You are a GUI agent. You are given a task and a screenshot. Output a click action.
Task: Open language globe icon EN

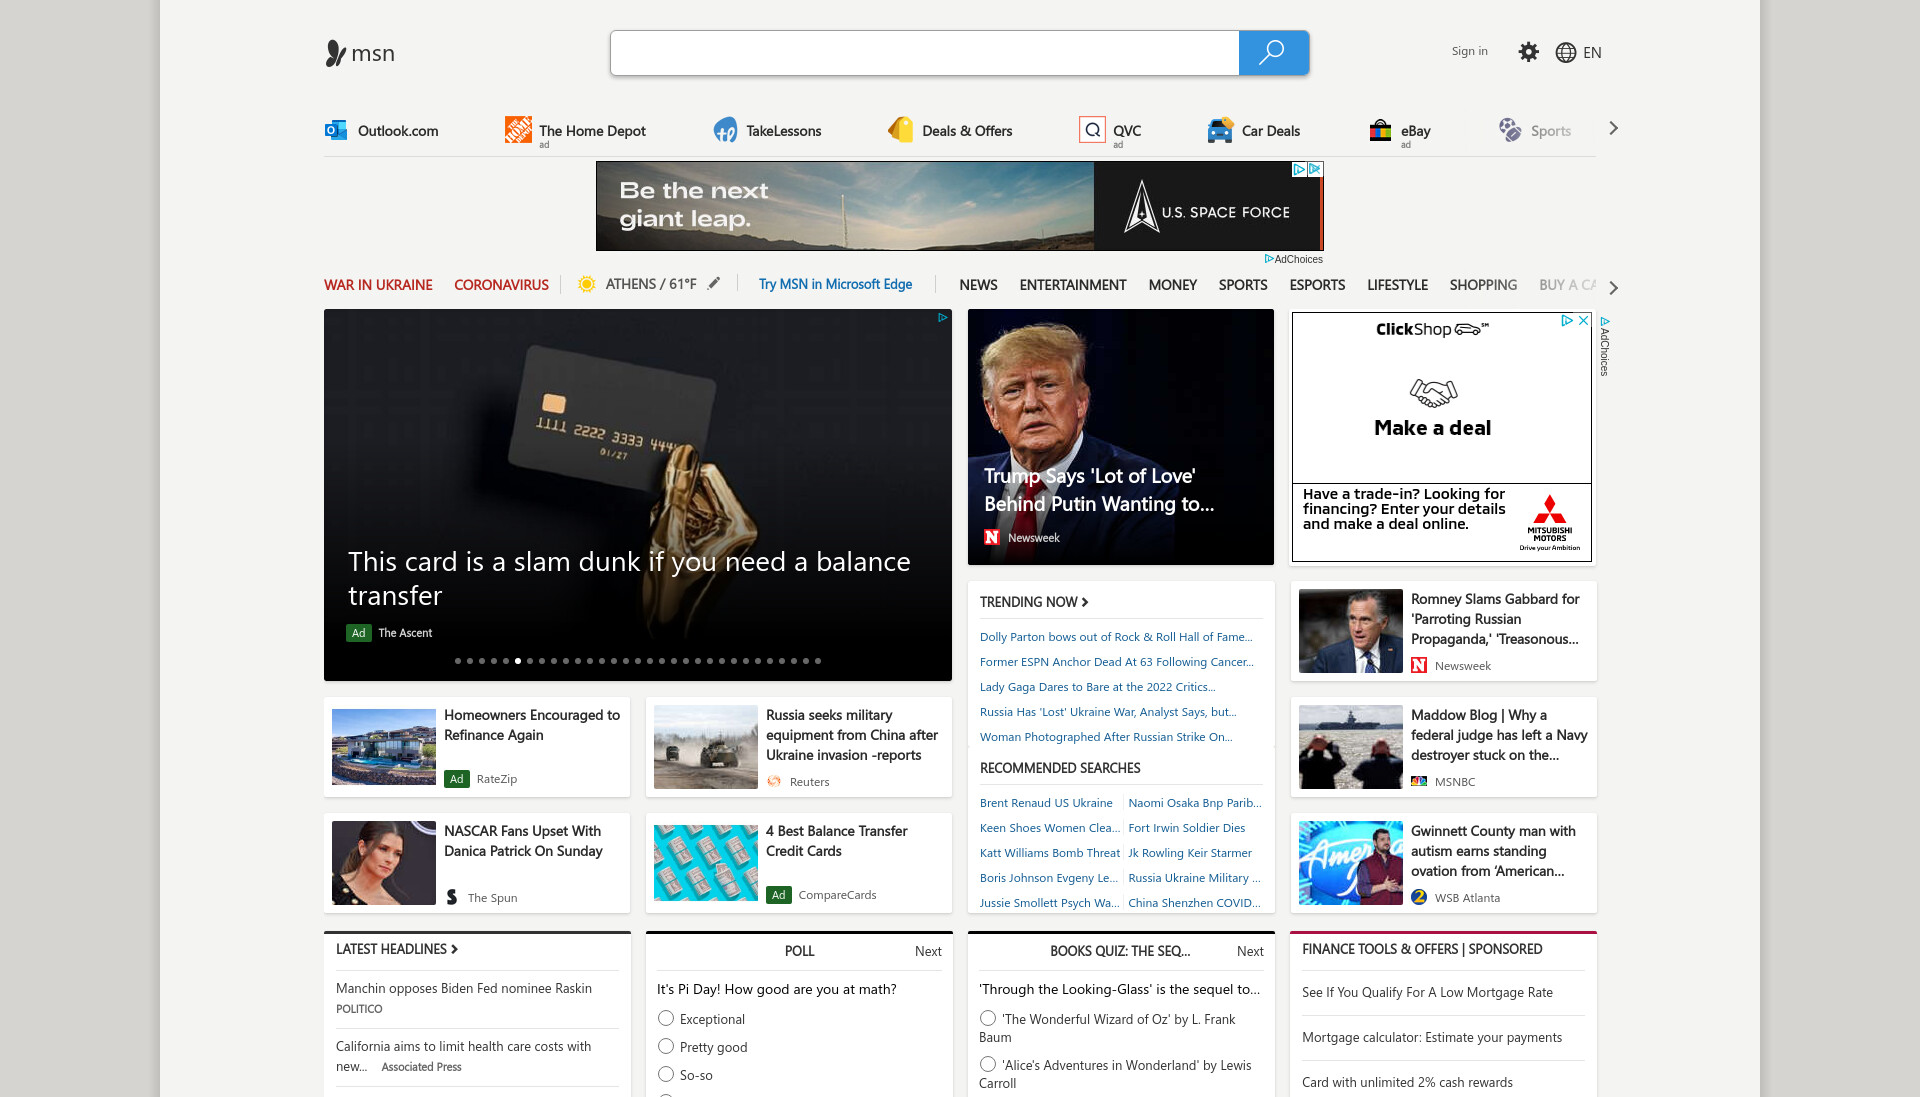(1566, 53)
